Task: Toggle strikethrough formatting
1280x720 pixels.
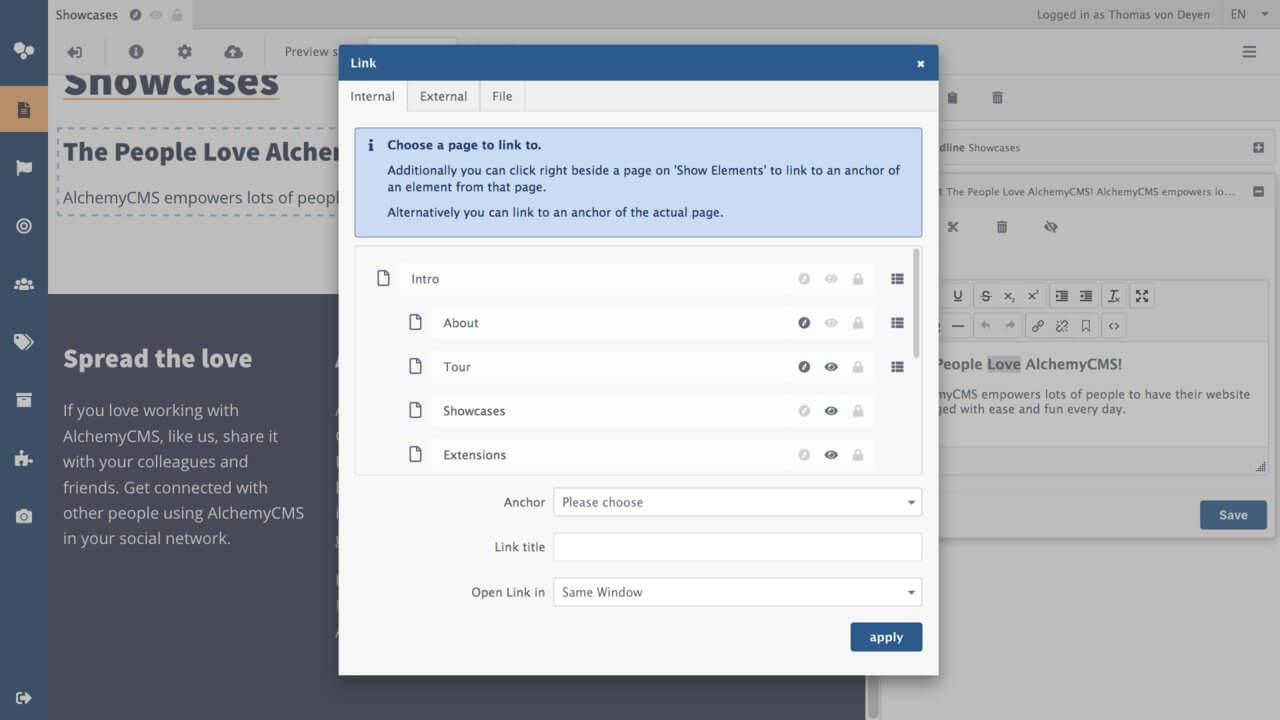Action: [986, 296]
